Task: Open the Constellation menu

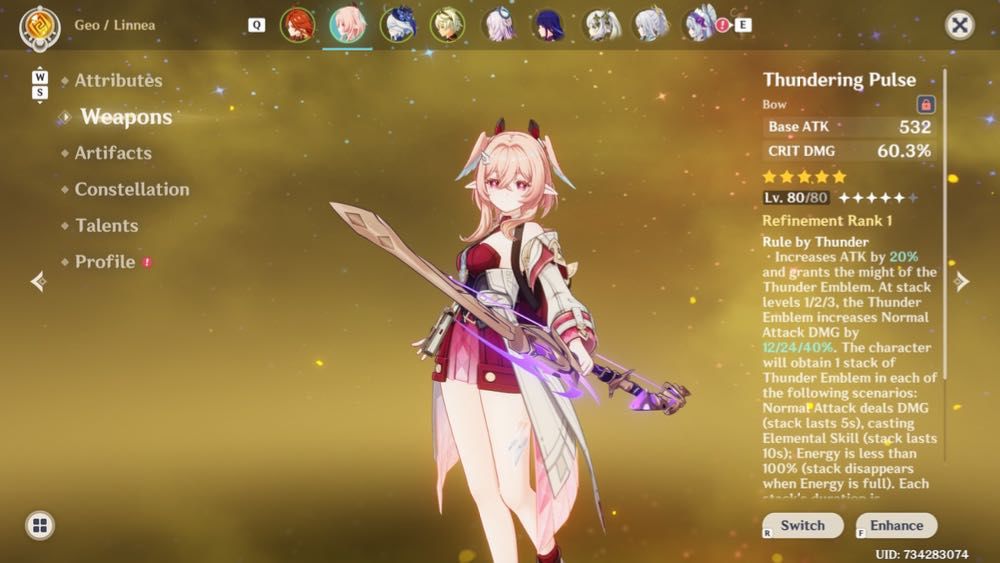Action: (131, 189)
